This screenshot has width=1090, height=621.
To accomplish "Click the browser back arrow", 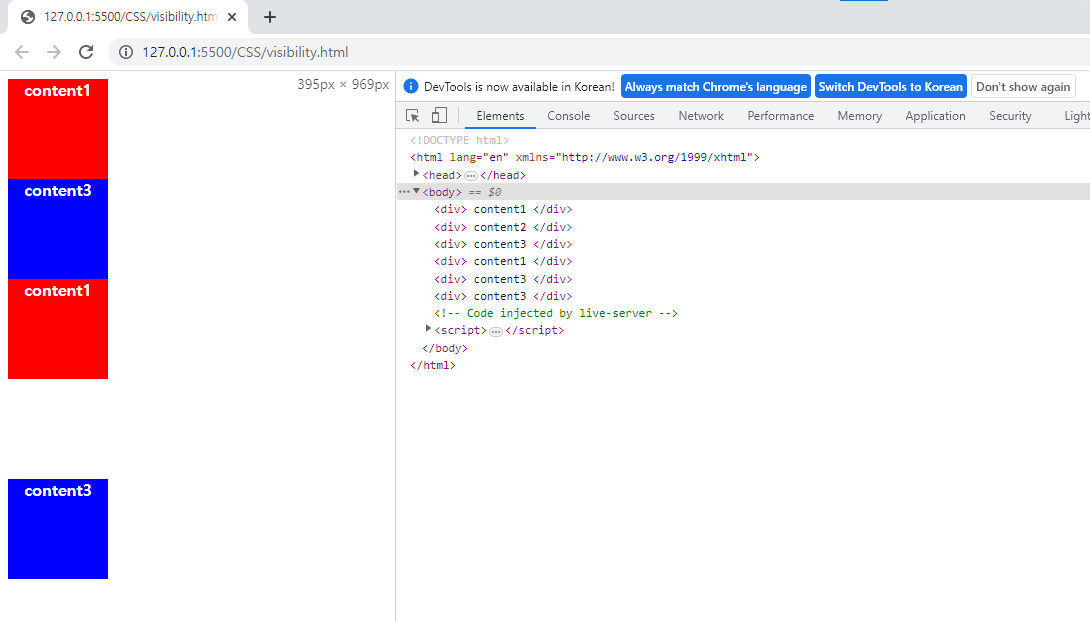I will tap(22, 52).
